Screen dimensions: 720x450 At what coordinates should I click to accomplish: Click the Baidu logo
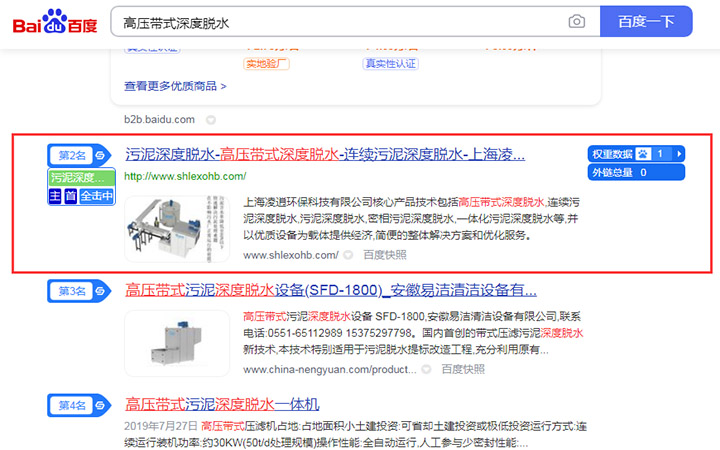55,21
